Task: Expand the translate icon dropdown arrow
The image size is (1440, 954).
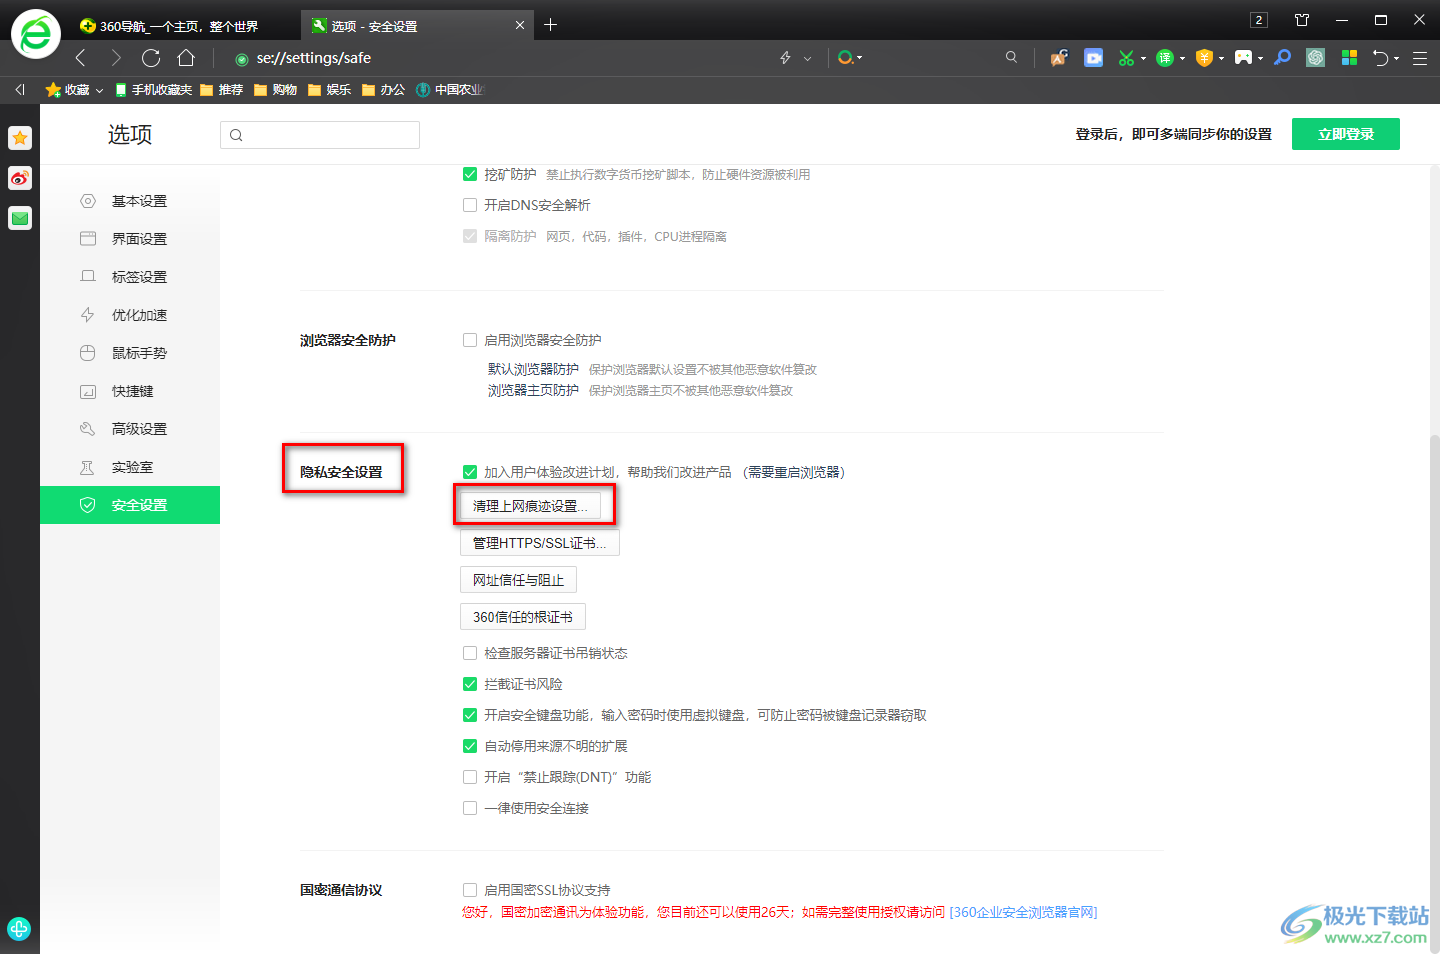Action: pyautogui.click(x=1182, y=58)
